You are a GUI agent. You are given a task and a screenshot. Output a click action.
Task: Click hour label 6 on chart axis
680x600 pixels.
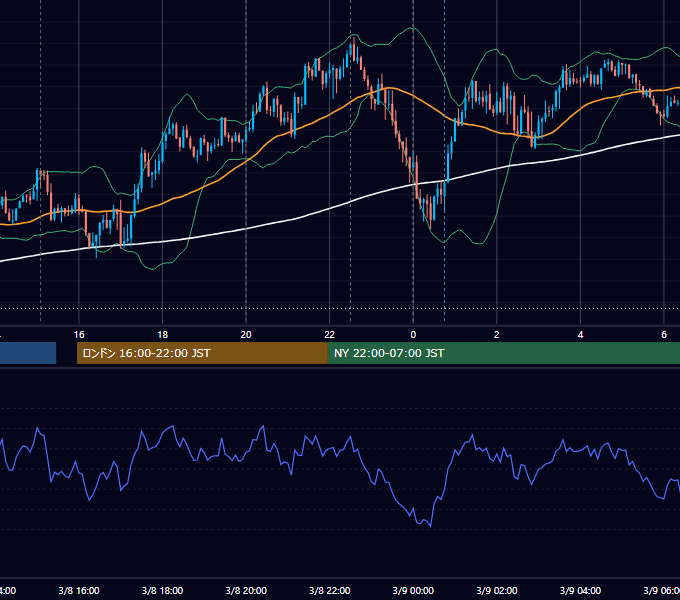pyautogui.click(x=664, y=335)
